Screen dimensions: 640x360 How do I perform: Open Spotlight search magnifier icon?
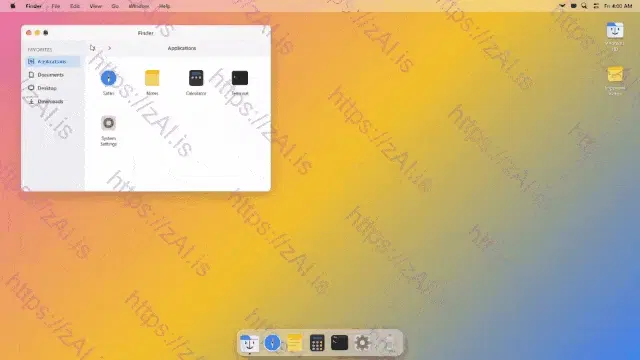(584, 6)
